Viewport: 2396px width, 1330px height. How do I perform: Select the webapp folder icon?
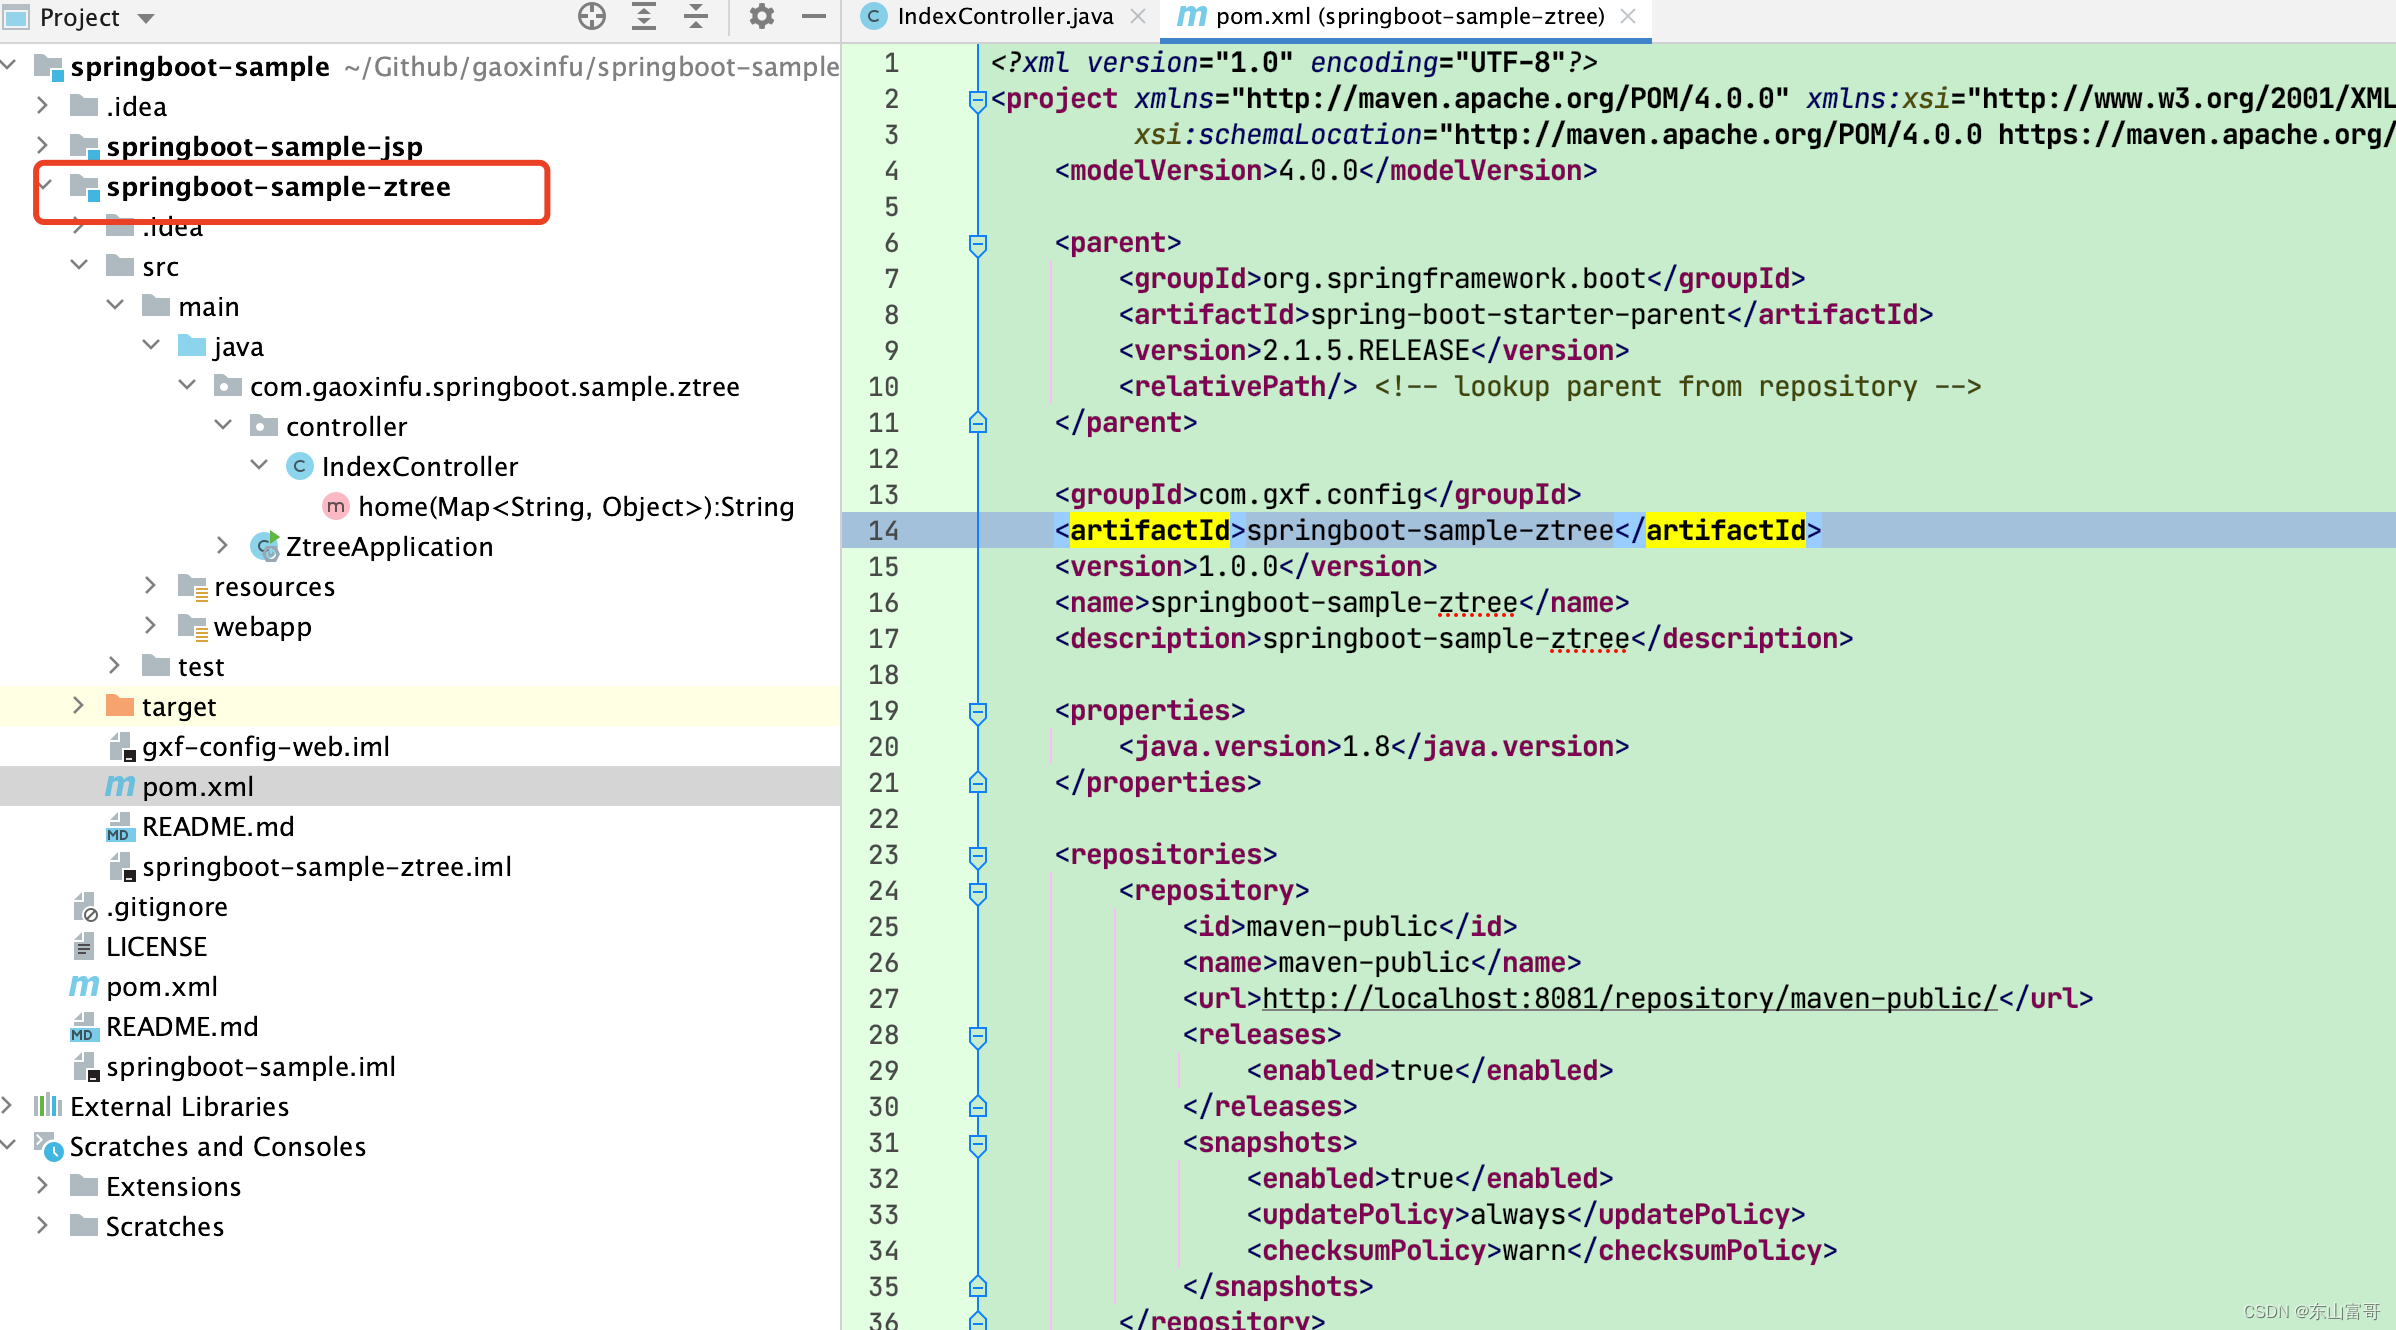click(x=192, y=626)
